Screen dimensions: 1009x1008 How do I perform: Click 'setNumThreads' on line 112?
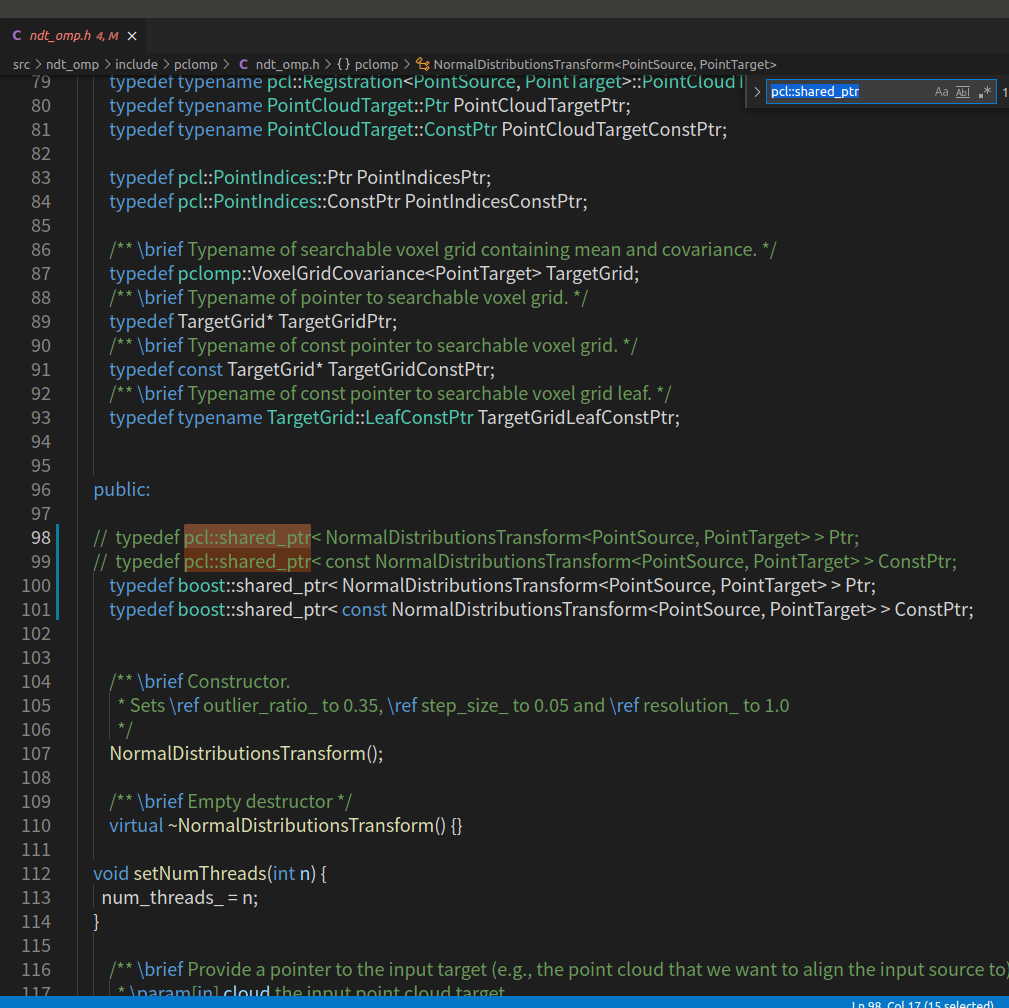click(199, 873)
